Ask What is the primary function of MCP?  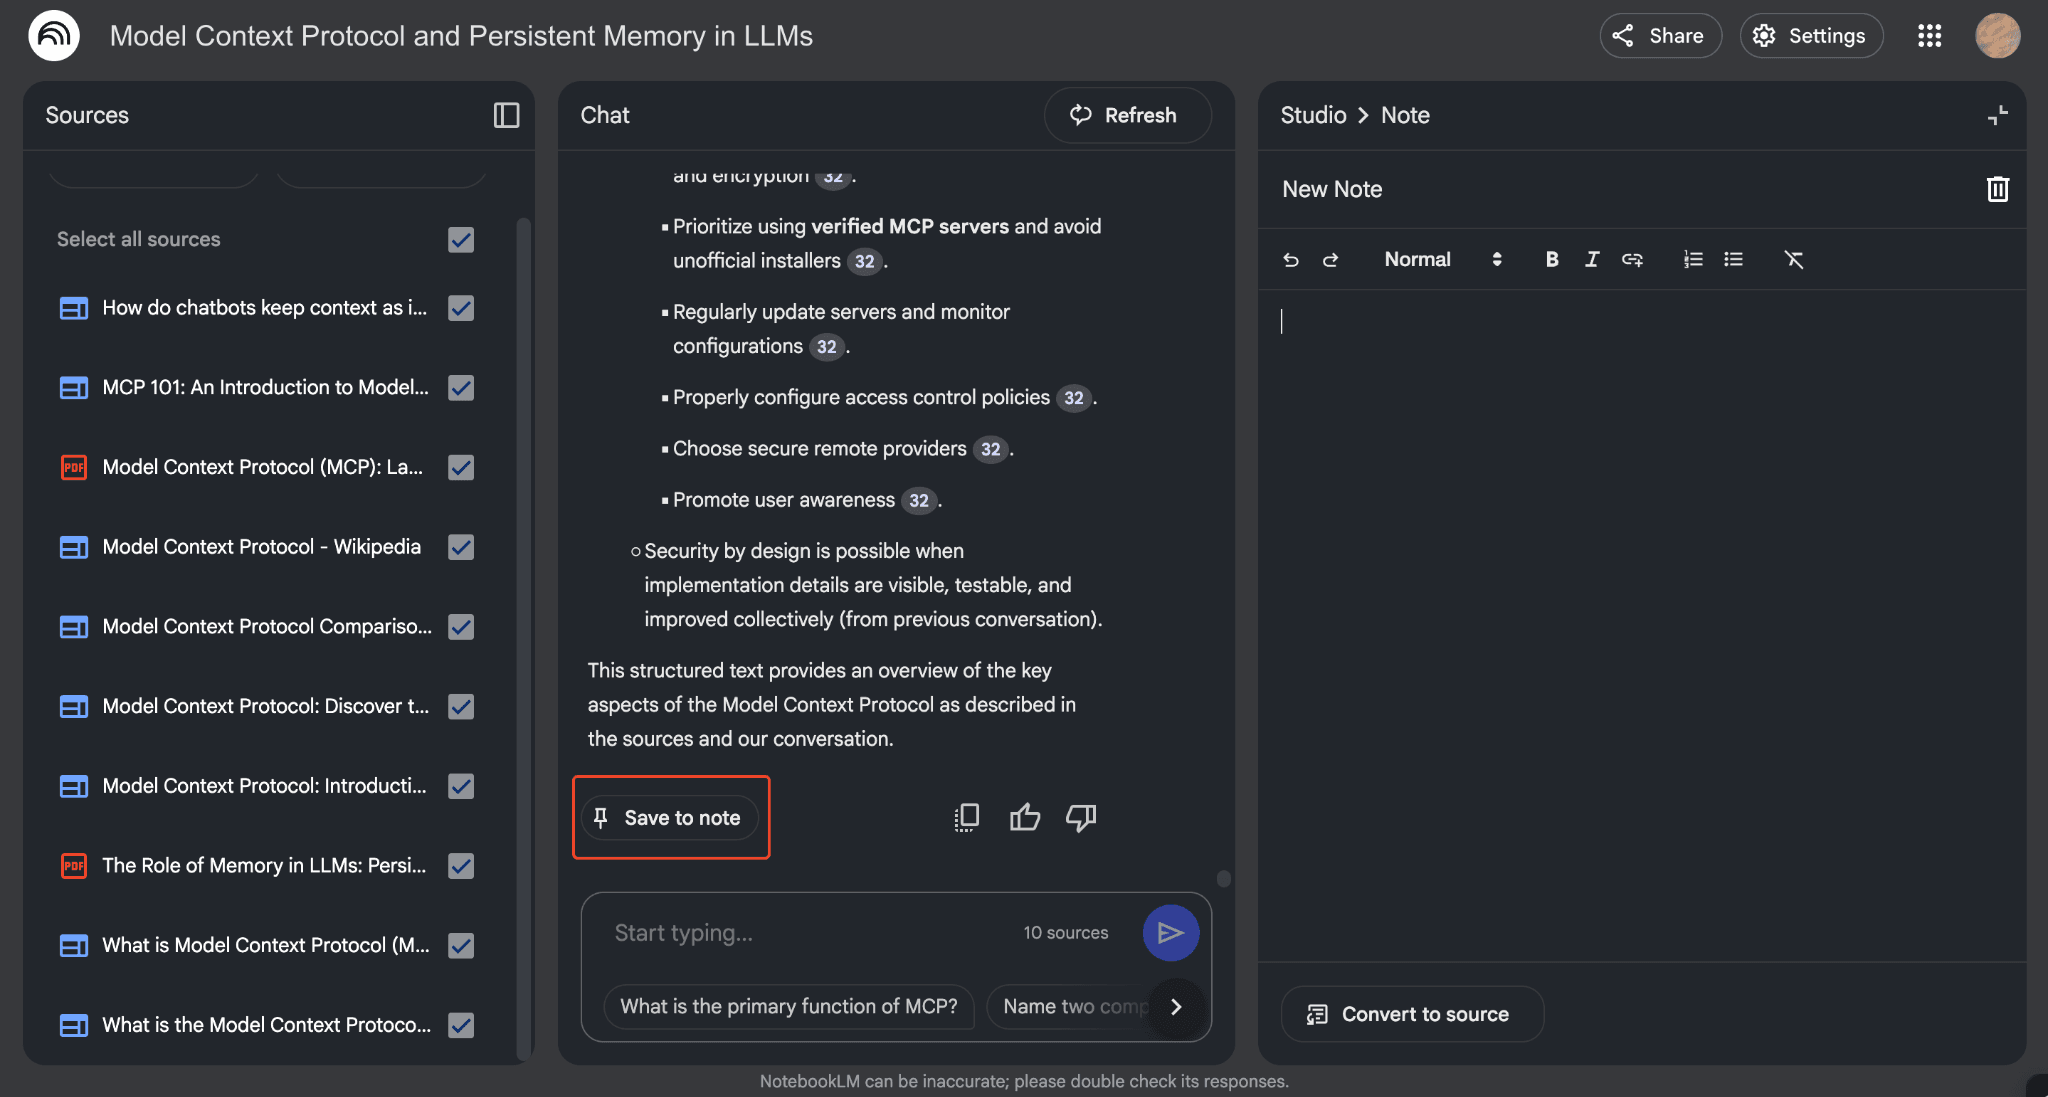click(789, 1007)
